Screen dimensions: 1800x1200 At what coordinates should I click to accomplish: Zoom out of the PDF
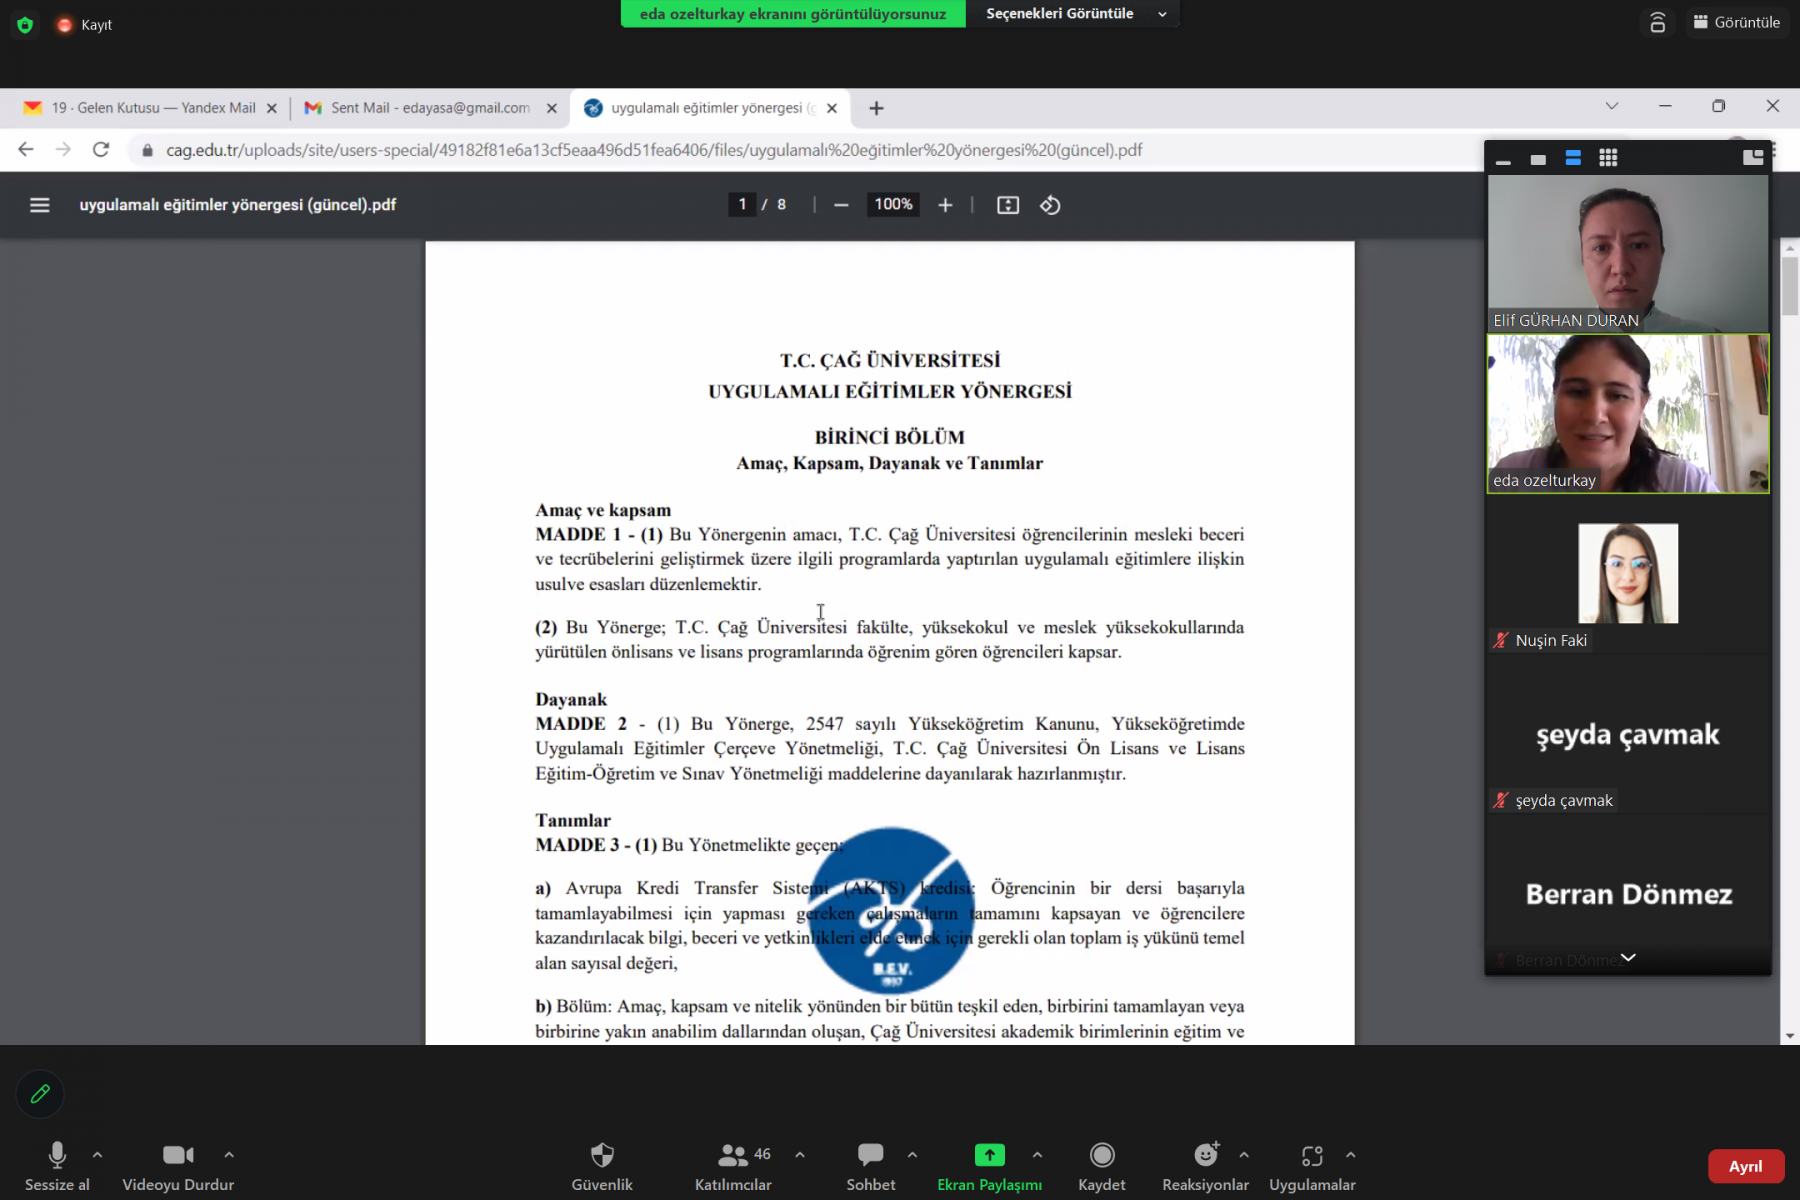pos(841,205)
